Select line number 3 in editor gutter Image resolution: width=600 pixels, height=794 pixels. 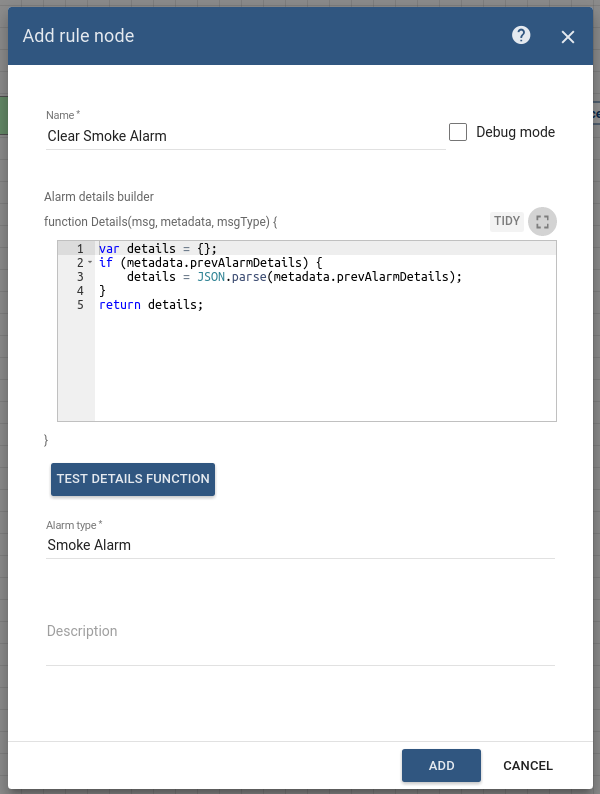[79, 277]
